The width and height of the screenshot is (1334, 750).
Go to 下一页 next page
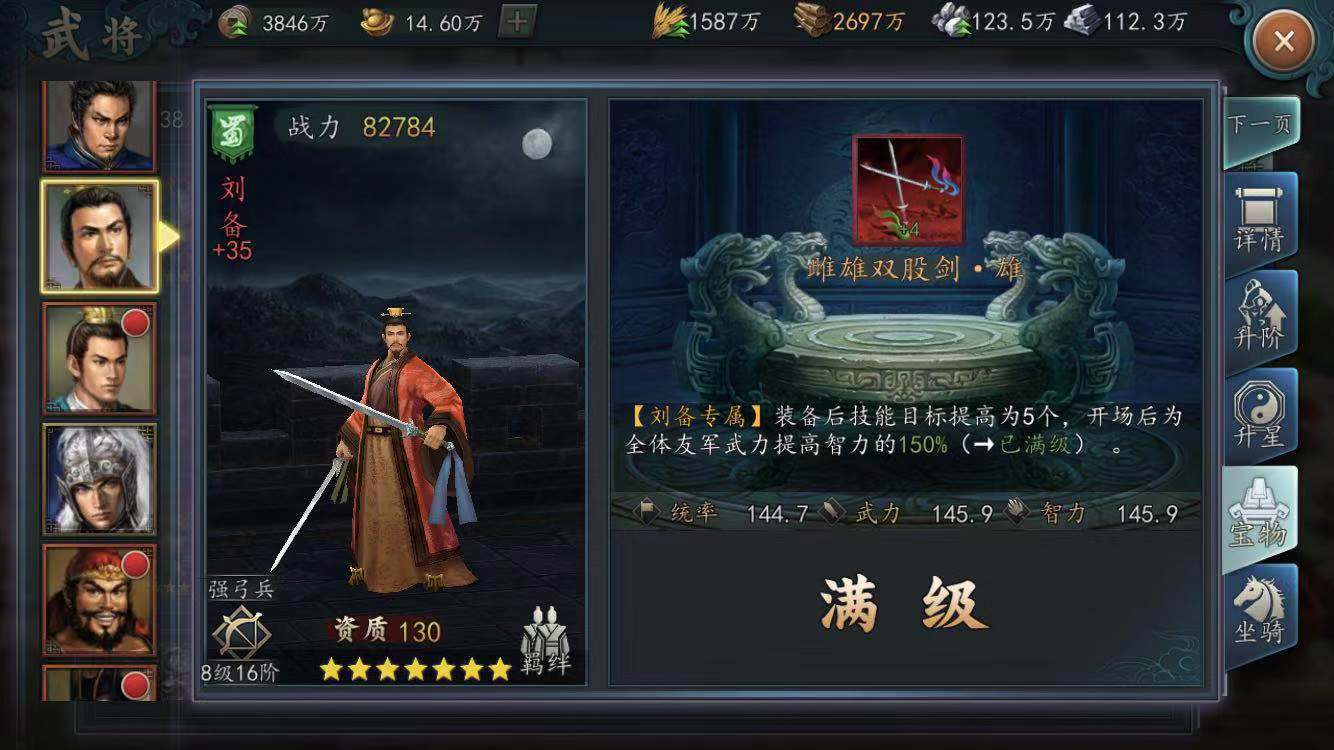pyautogui.click(x=1260, y=130)
